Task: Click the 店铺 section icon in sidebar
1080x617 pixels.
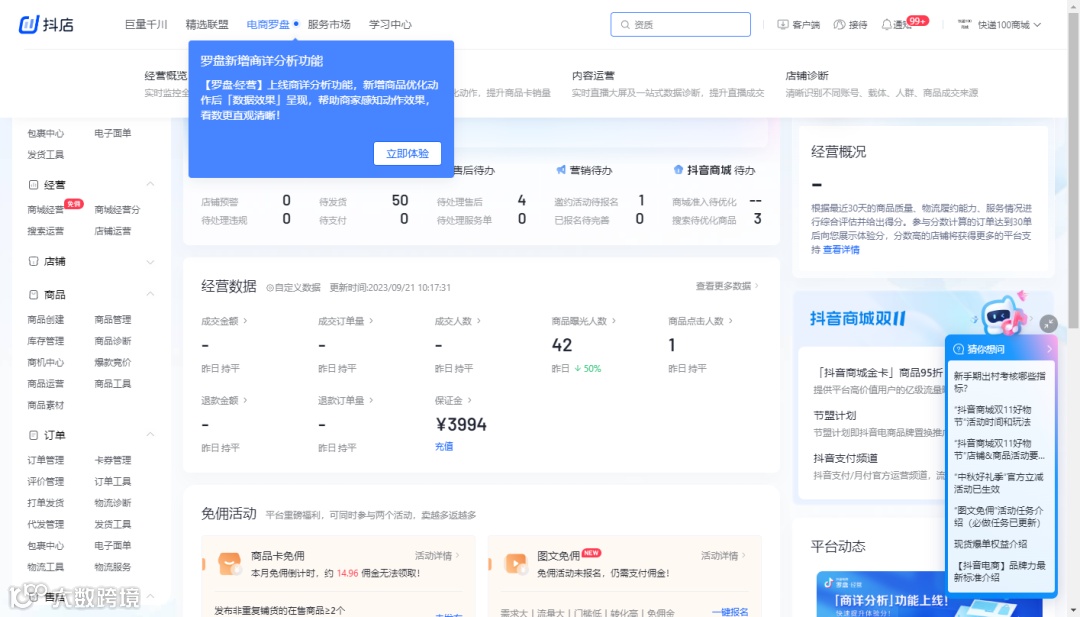Action: (x=33, y=261)
